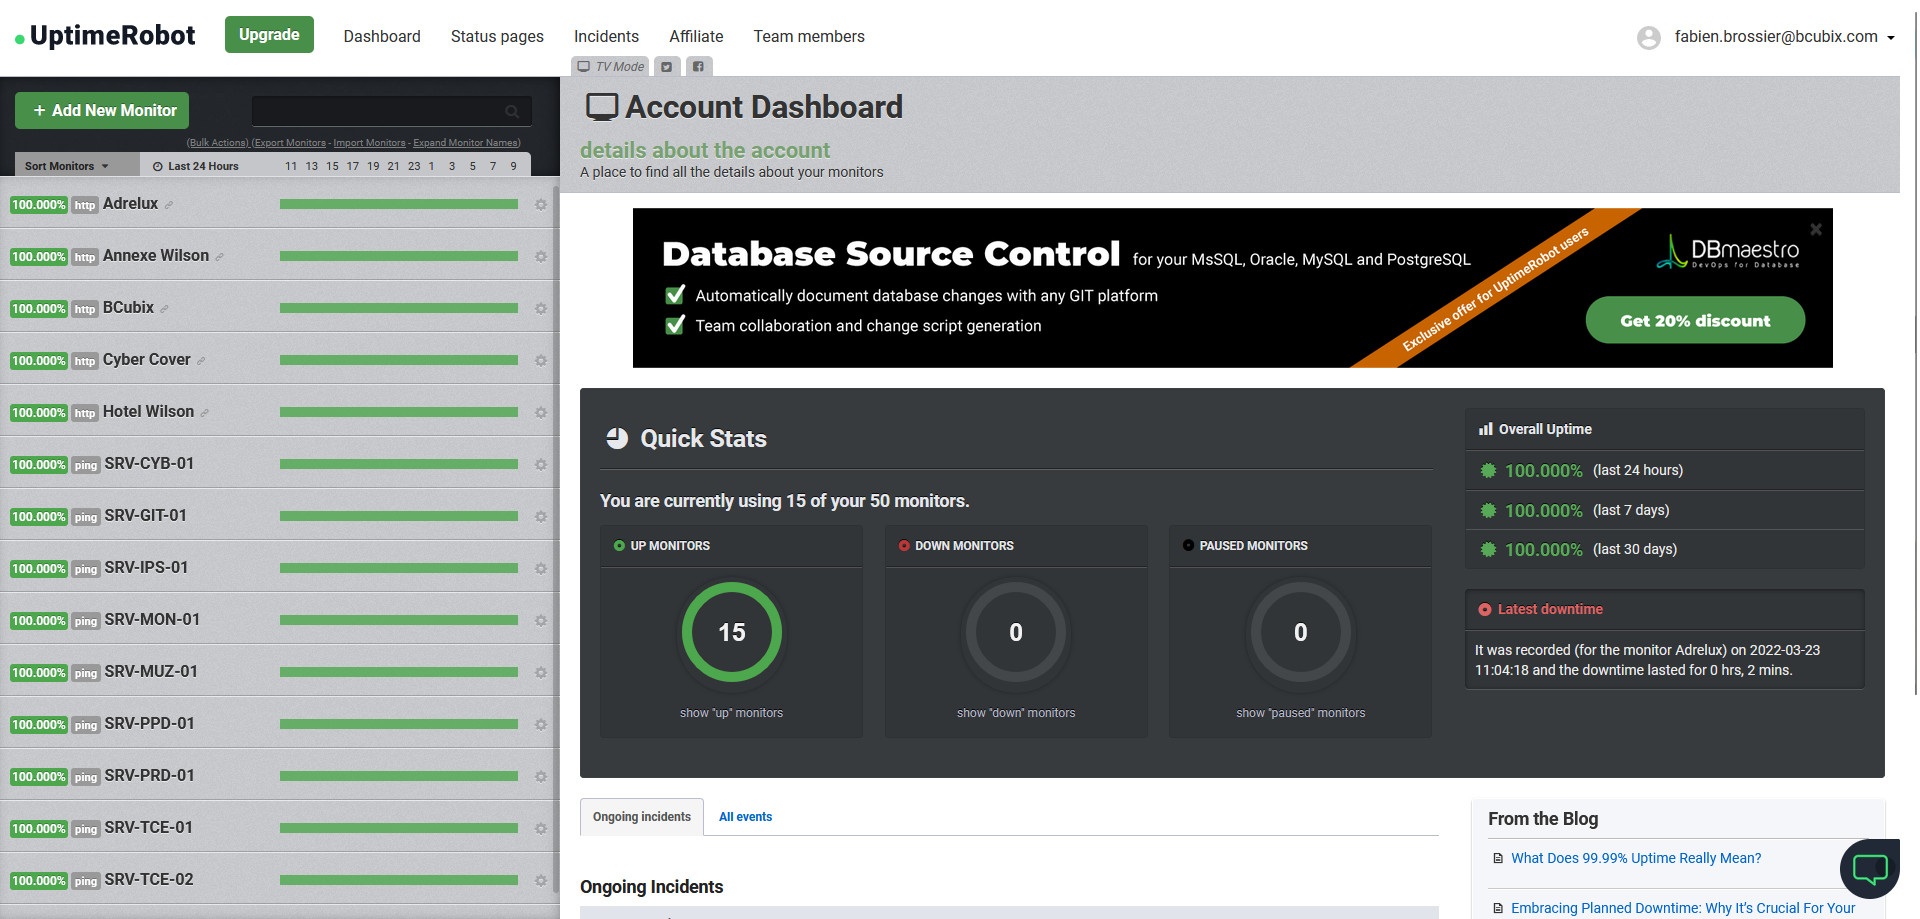Click Add New Monitor button

point(102,111)
